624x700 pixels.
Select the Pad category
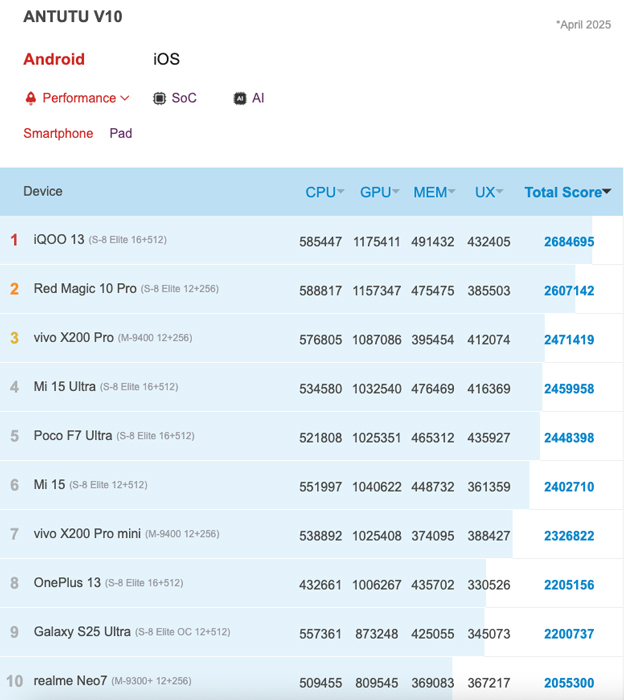121,133
